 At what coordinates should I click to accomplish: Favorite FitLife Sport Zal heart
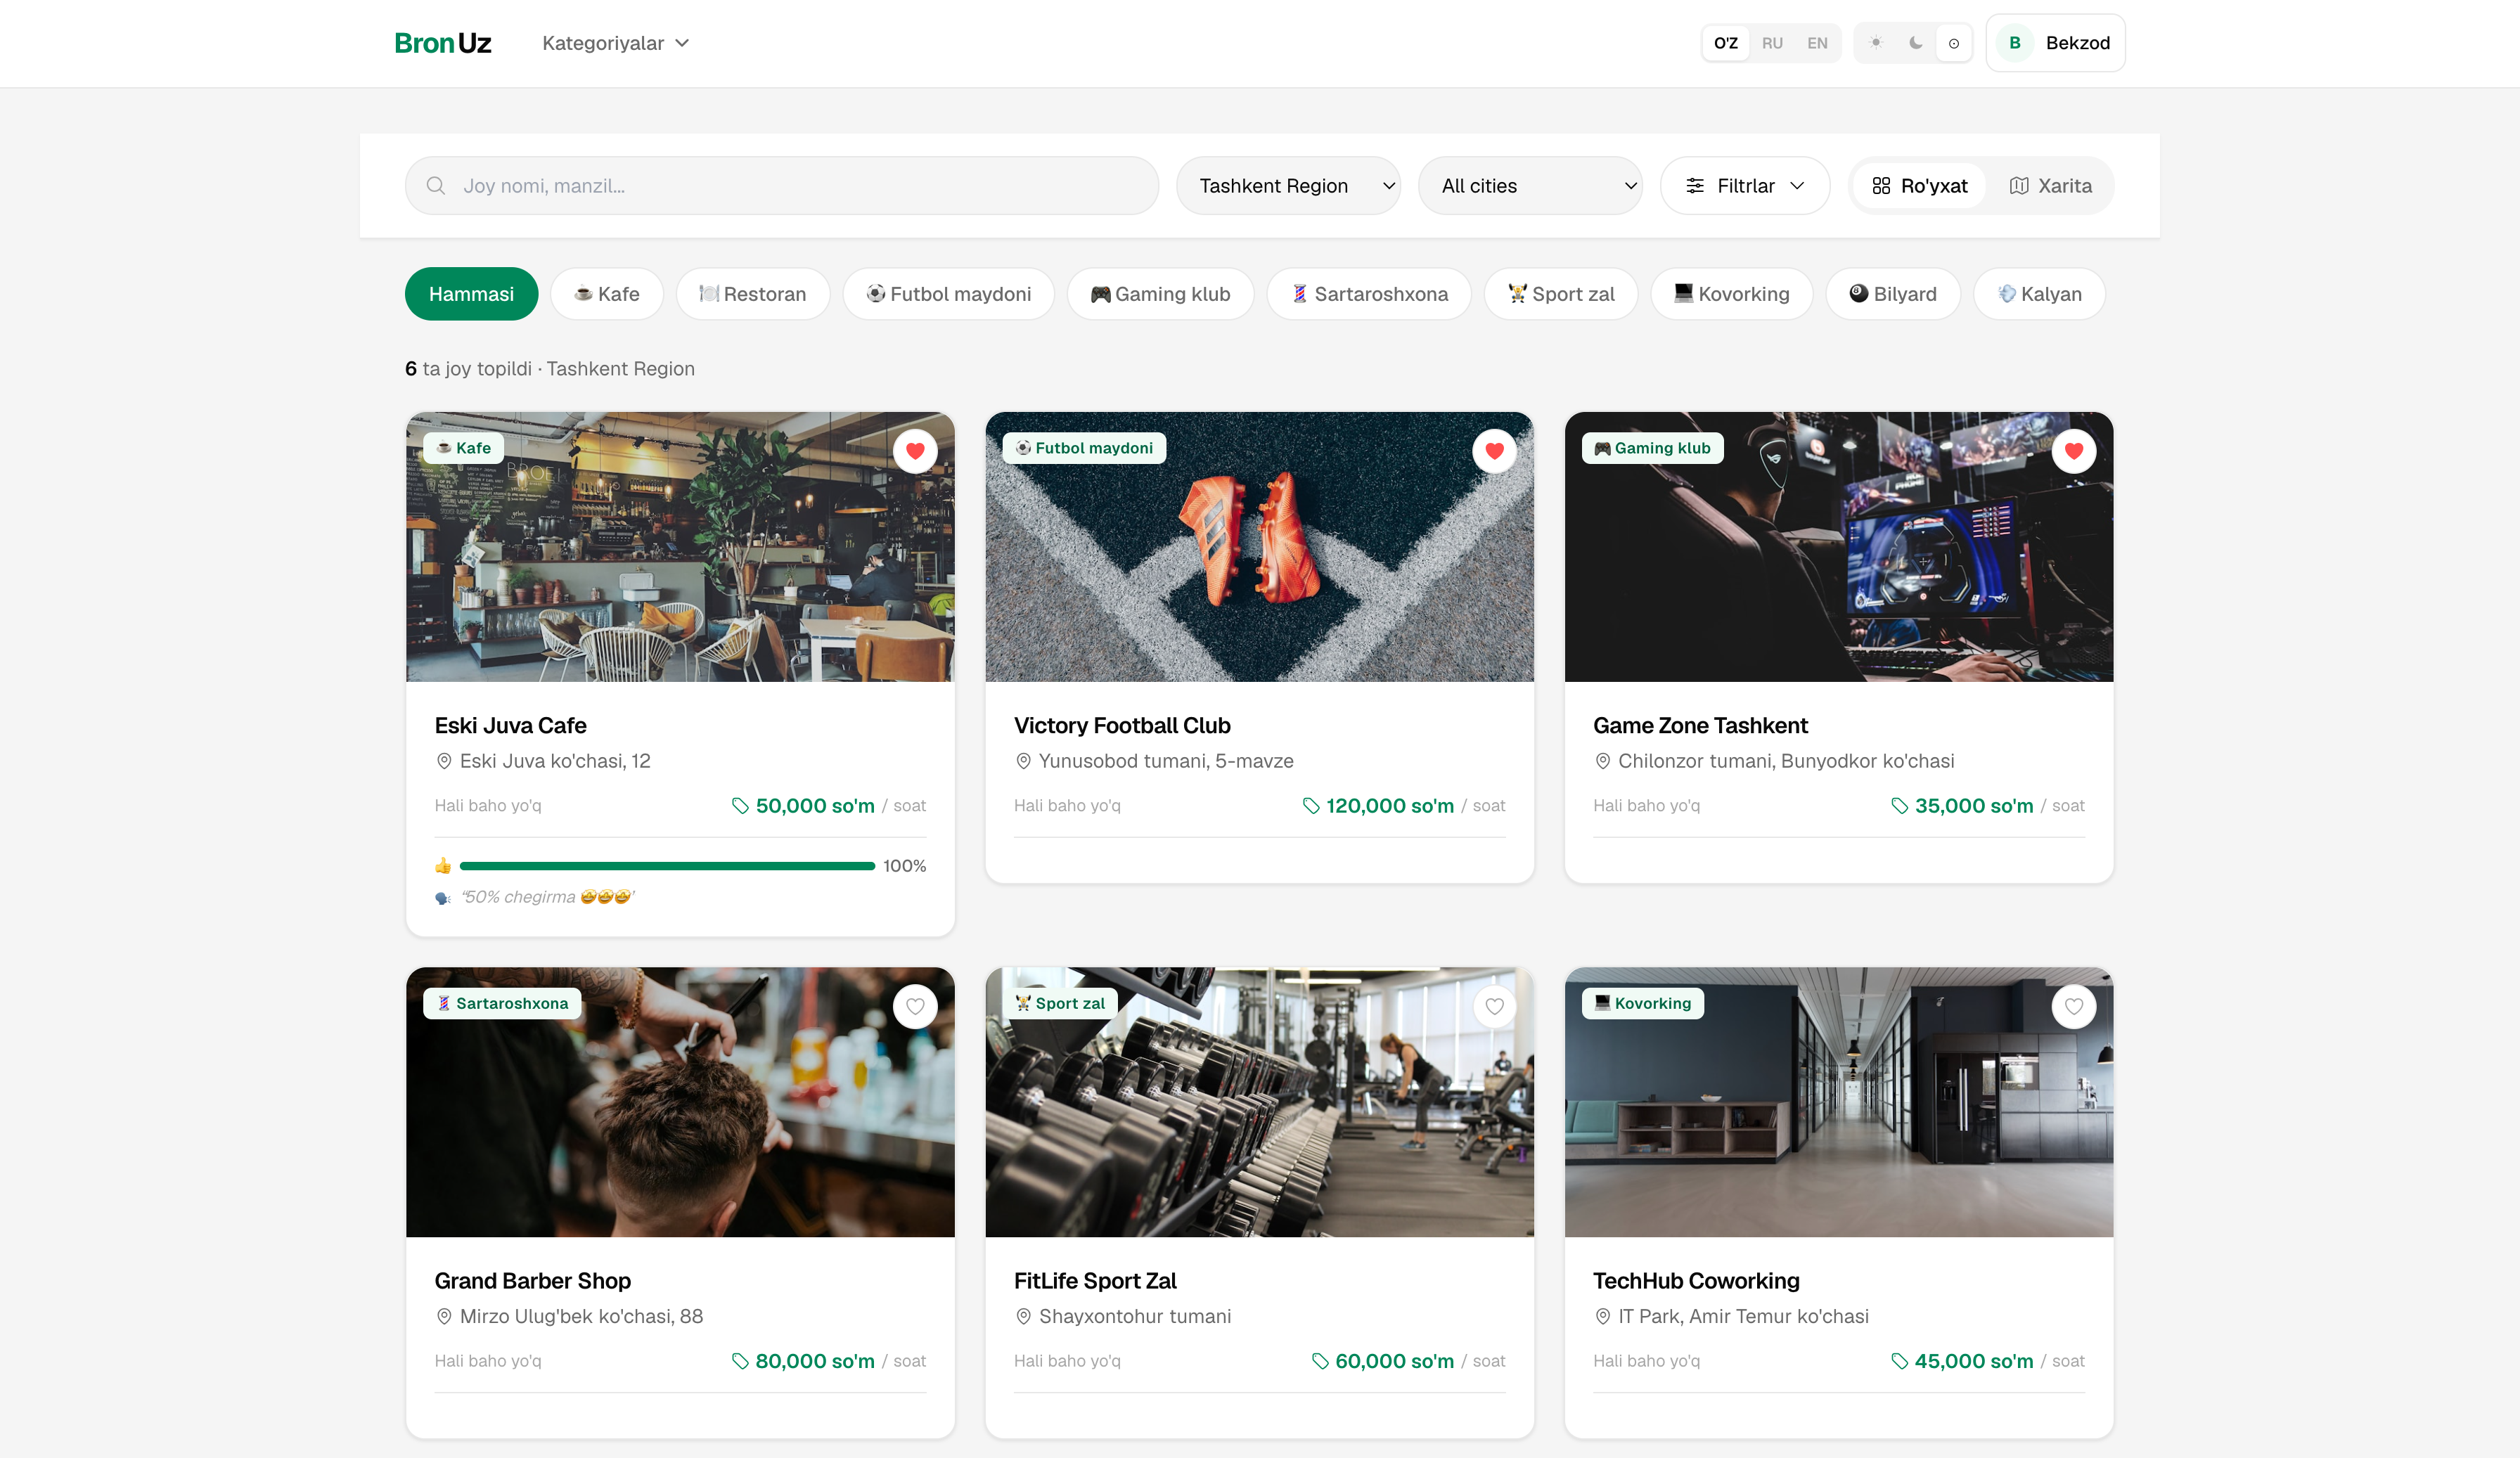tap(1494, 1006)
